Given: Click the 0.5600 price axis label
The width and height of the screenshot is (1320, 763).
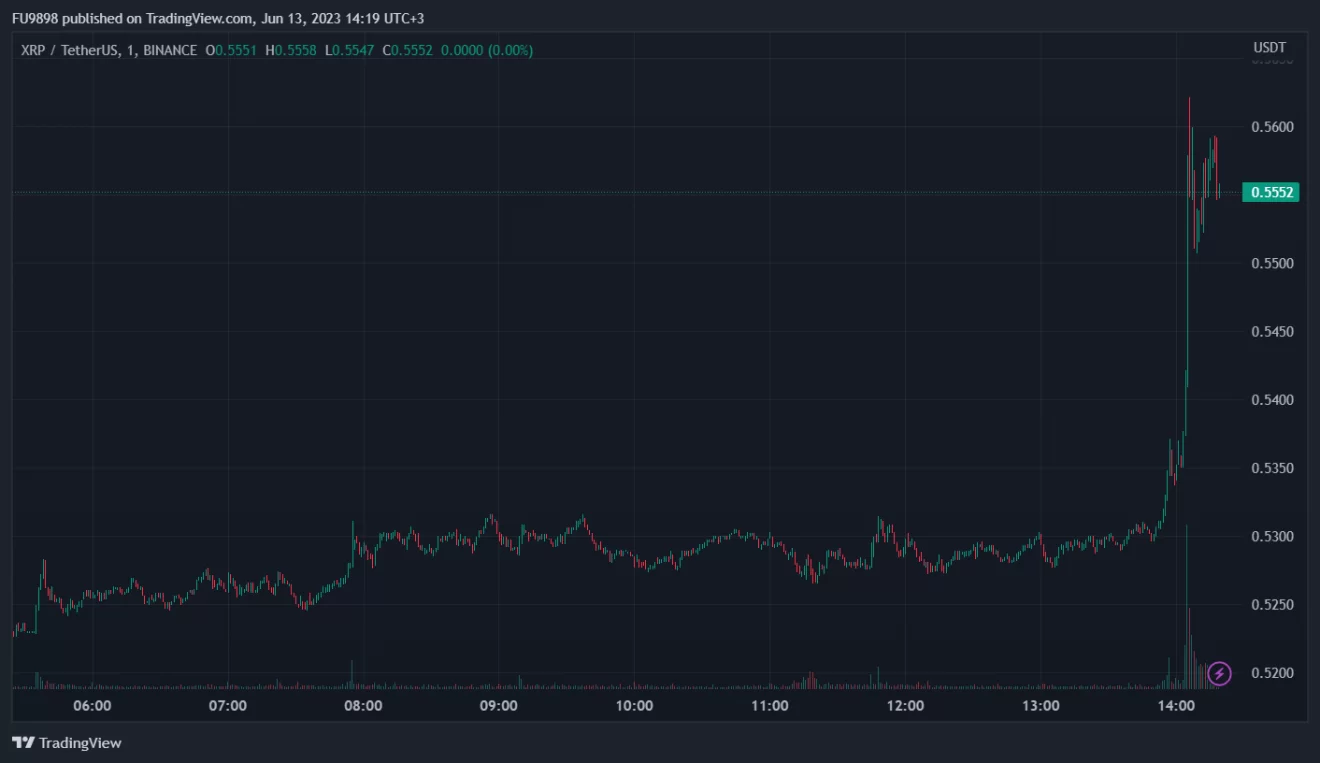Looking at the screenshot, I should click(x=1270, y=127).
